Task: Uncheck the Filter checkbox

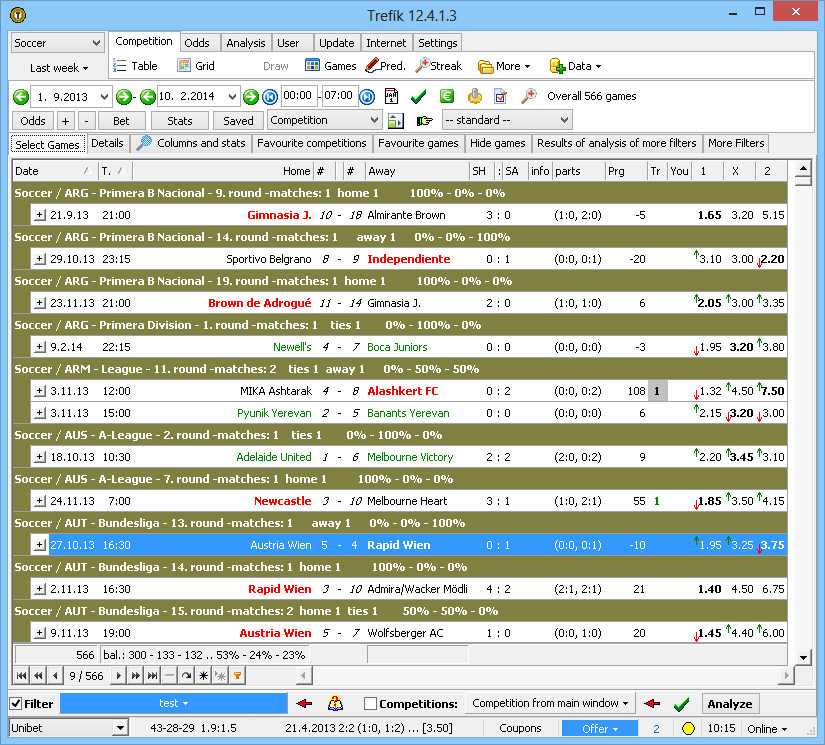Action: pos(17,703)
